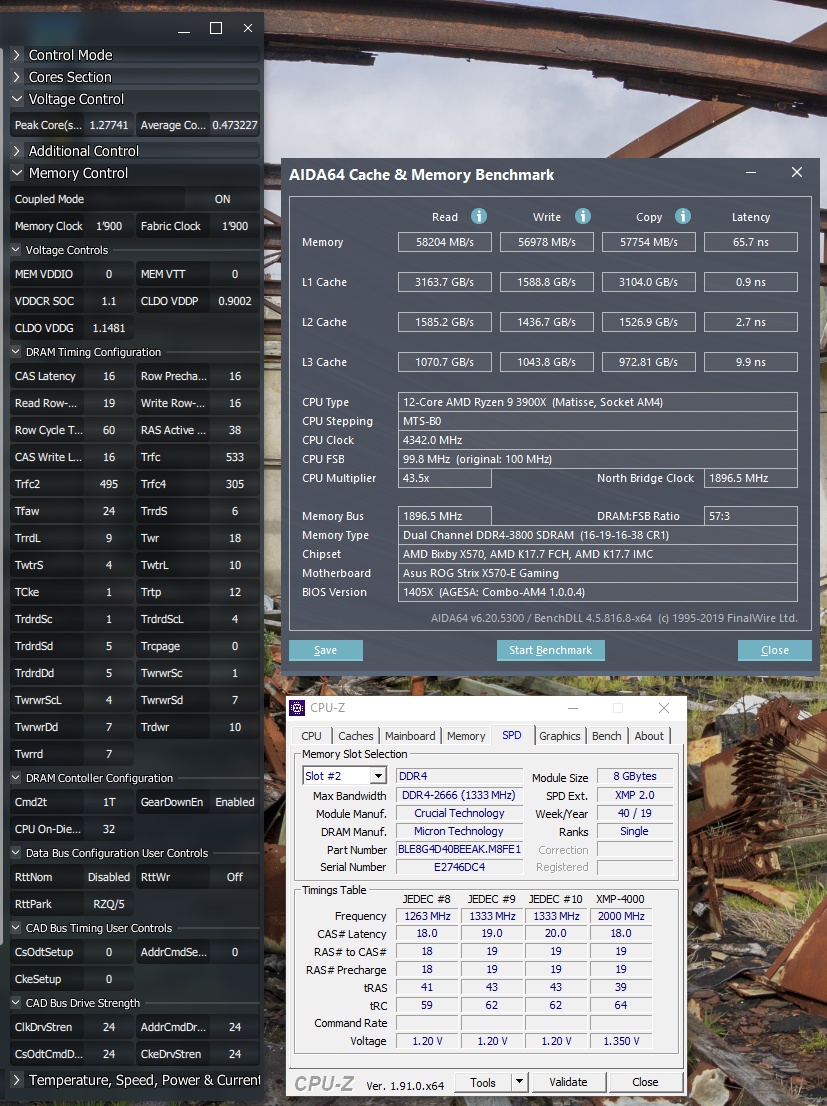Click the Fabric Clock 1'900 value
827x1106 pixels.
[x=234, y=226]
